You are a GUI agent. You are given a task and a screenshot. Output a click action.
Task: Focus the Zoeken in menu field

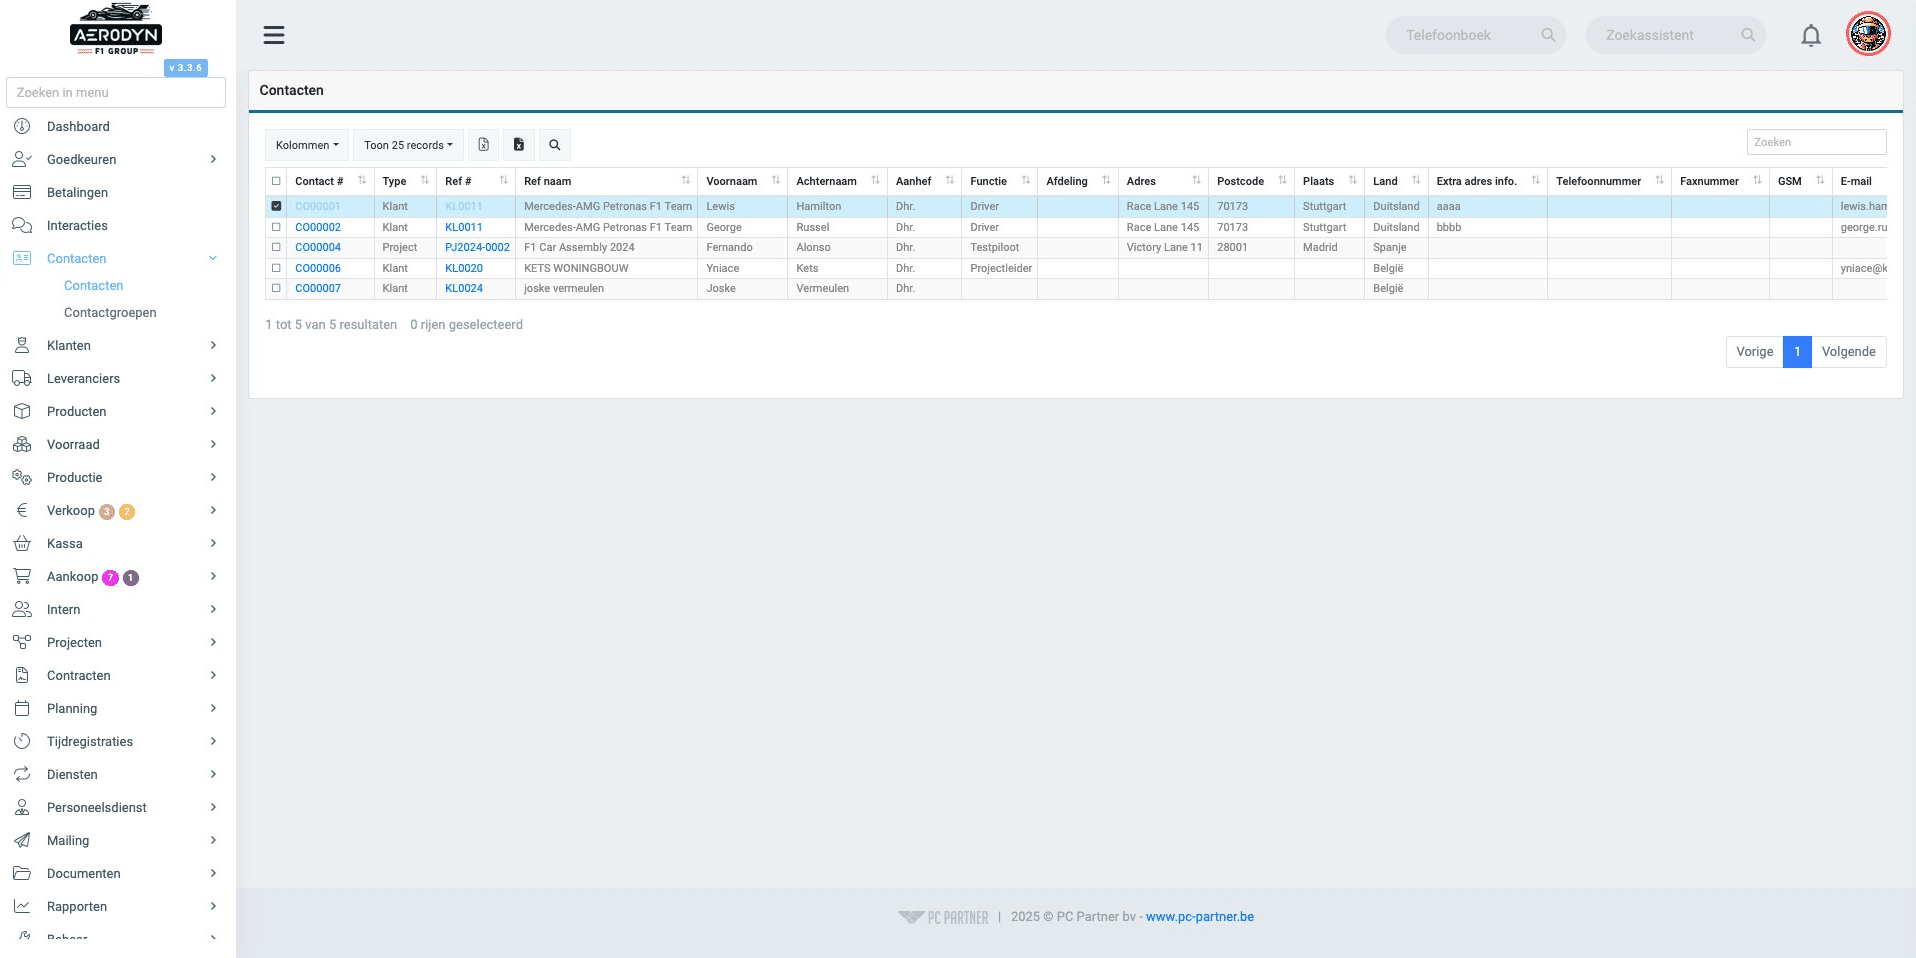pyautogui.click(x=116, y=92)
